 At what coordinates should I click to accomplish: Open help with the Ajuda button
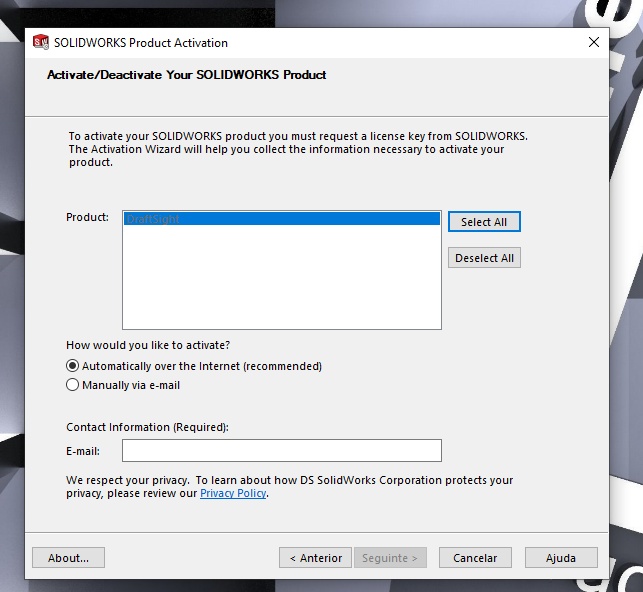[561, 558]
